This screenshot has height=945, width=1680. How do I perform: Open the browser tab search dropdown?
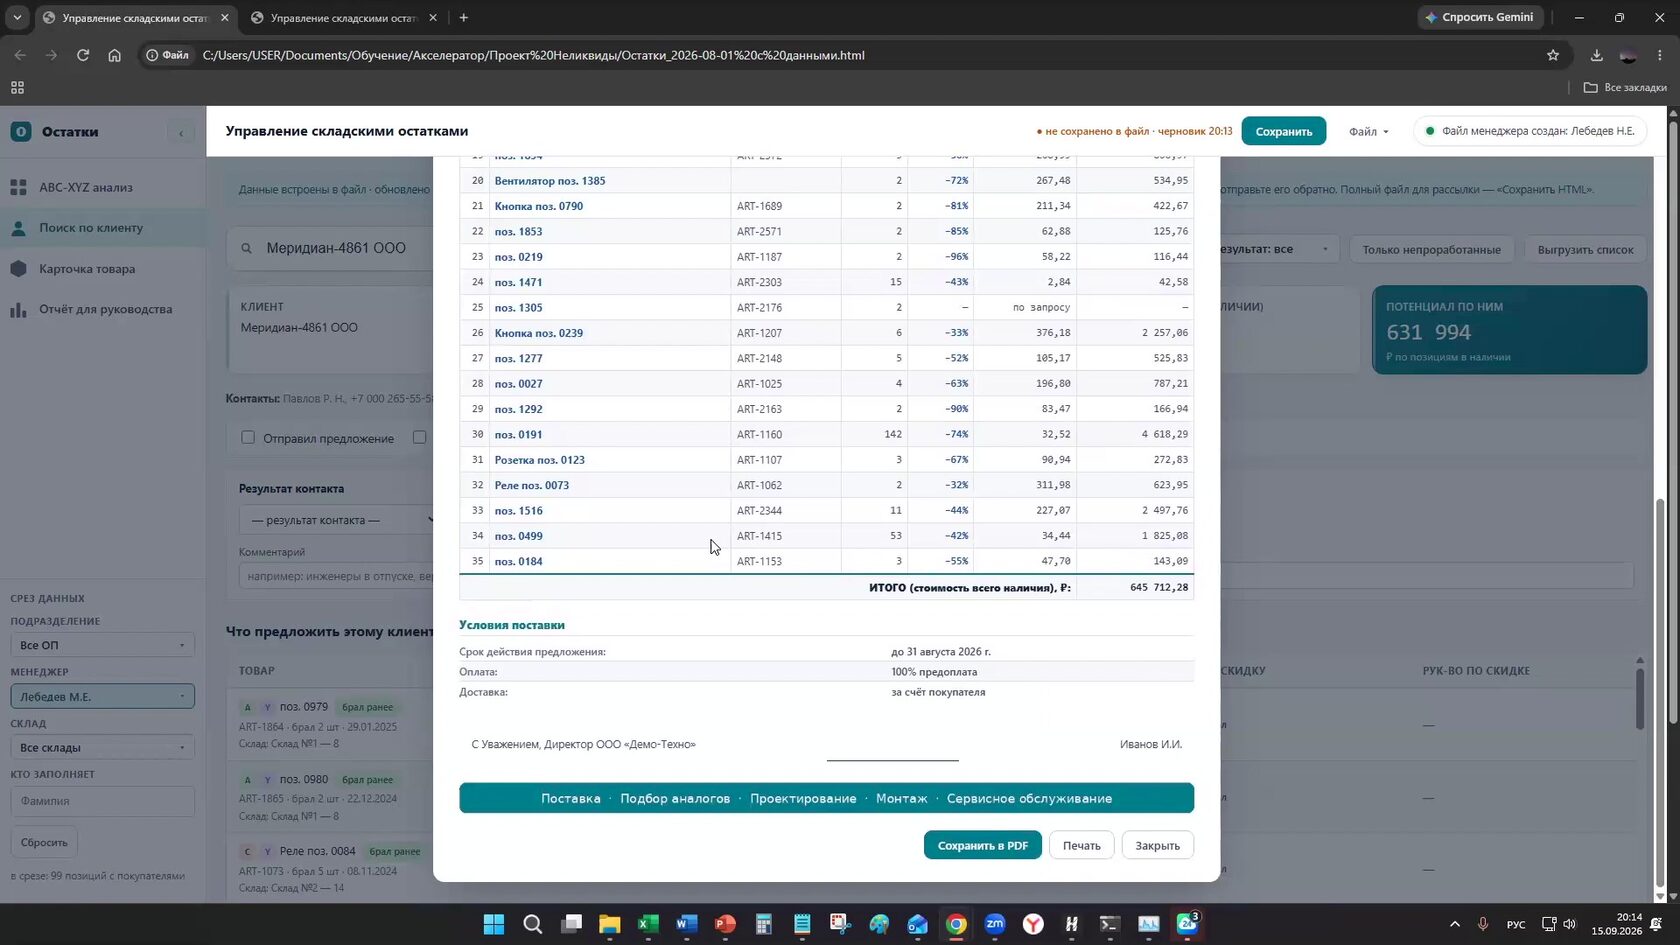pyautogui.click(x=17, y=17)
